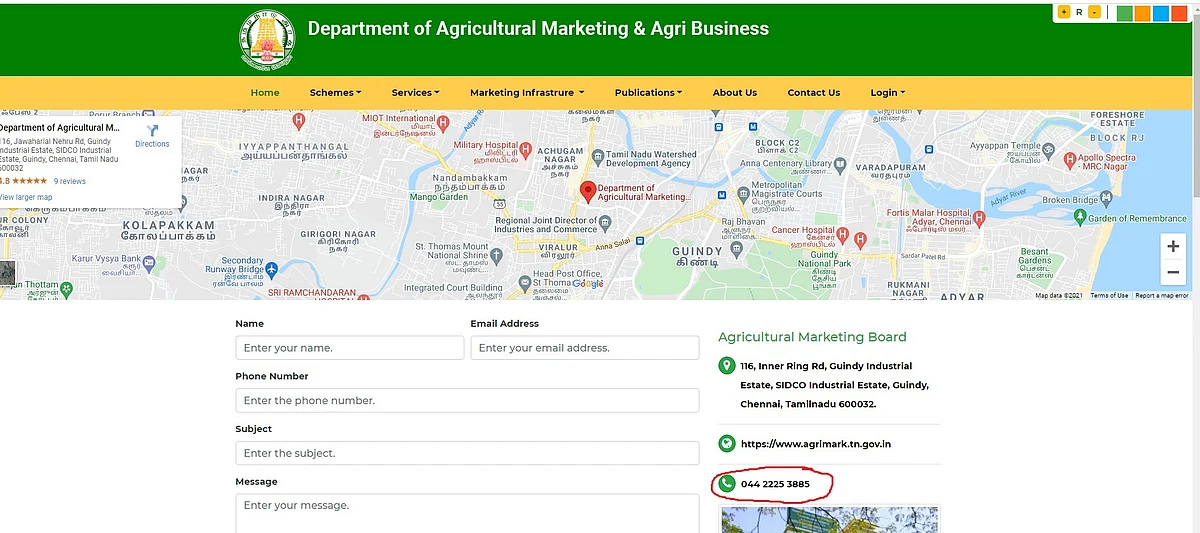Select the blue theme color swatch
The width and height of the screenshot is (1200, 533).
pos(1161,13)
